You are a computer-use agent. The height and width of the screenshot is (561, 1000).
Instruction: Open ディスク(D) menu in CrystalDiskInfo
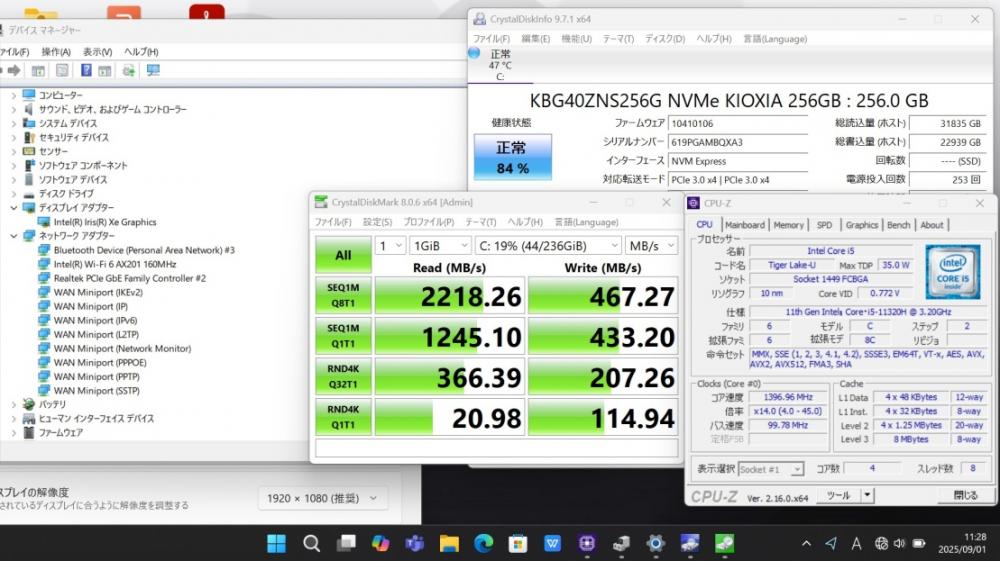coord(665,39)
